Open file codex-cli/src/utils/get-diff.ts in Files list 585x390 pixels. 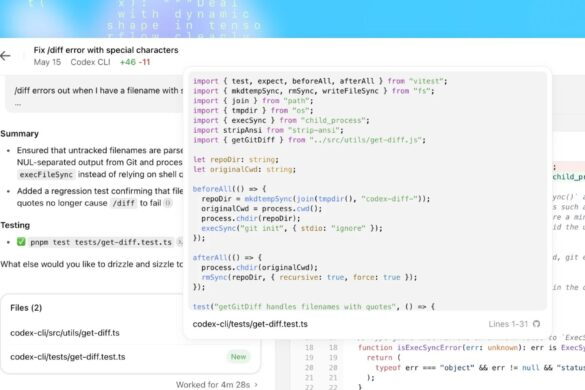65,333
